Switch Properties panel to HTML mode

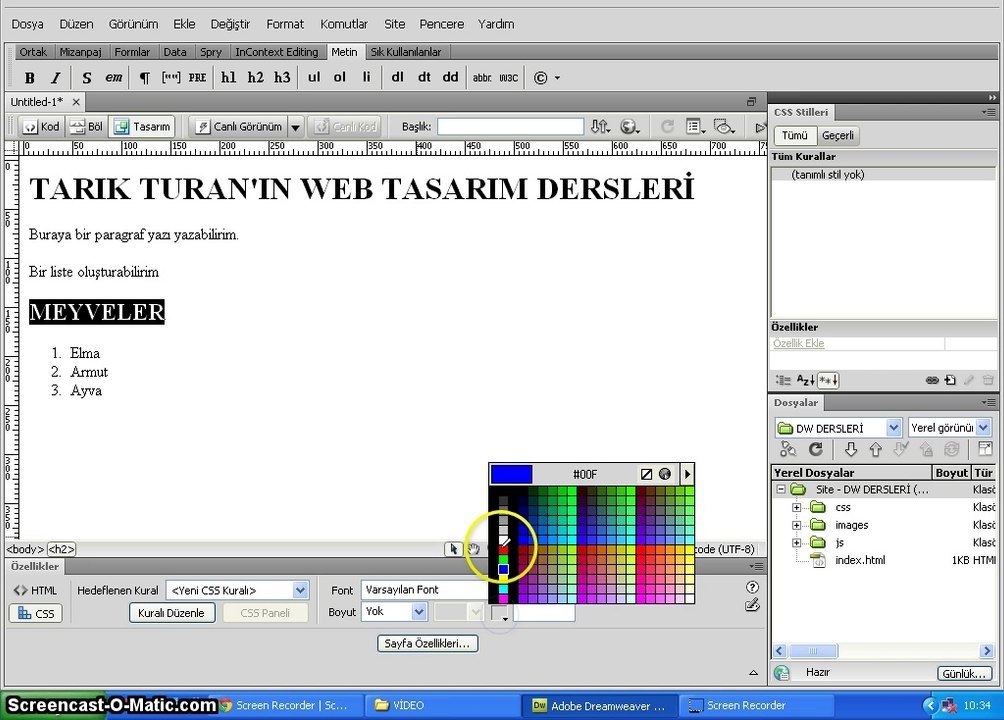pyautogui.click(x=35, y=591)
